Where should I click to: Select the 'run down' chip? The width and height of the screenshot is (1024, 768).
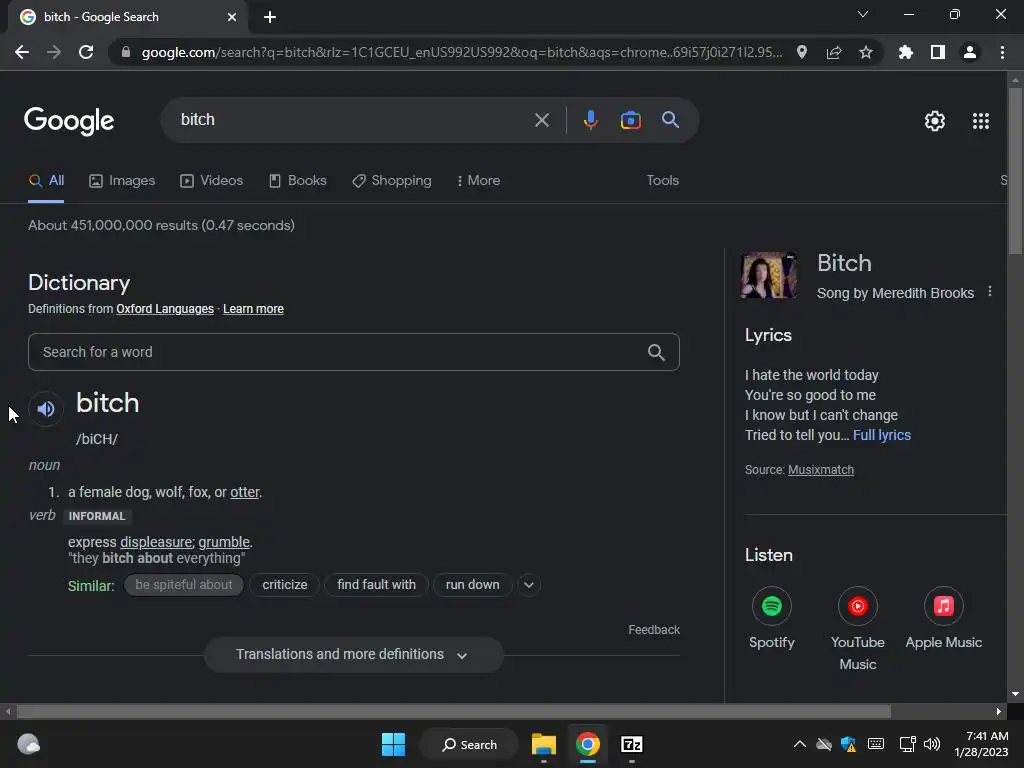[472, 585]
